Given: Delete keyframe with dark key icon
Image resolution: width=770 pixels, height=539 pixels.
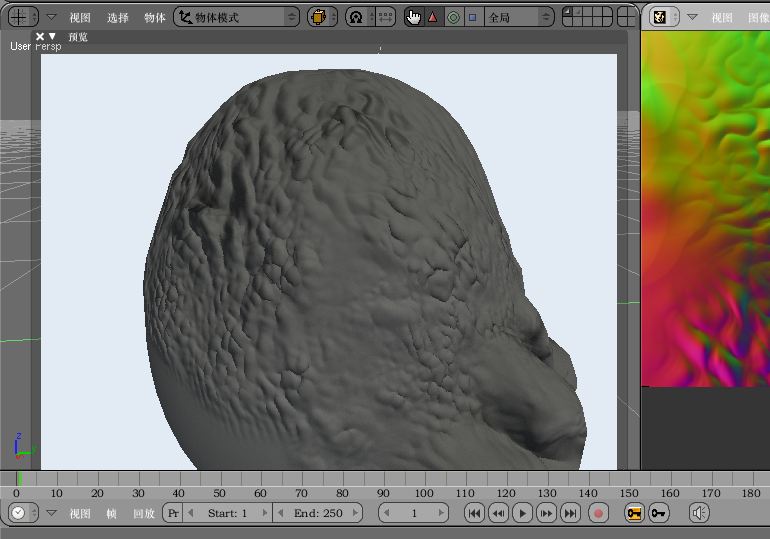Looking at the screenshot, I should point(659,513).
